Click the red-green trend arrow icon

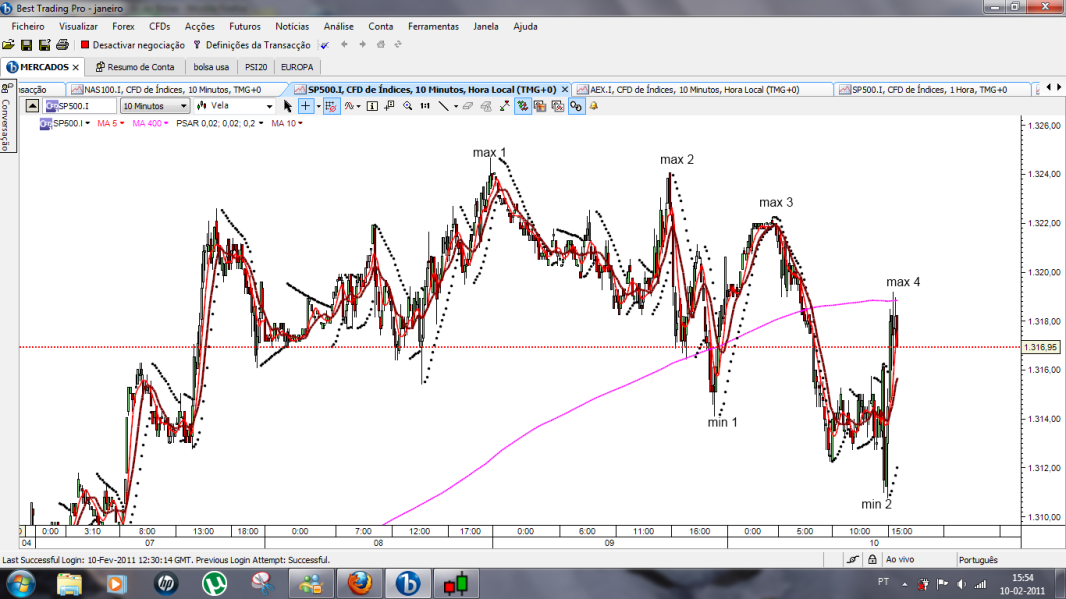504,106
